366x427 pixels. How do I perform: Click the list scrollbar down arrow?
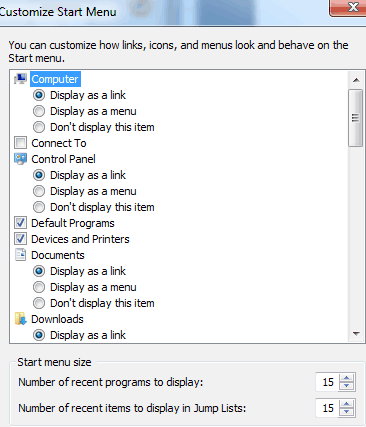(356, 334)
